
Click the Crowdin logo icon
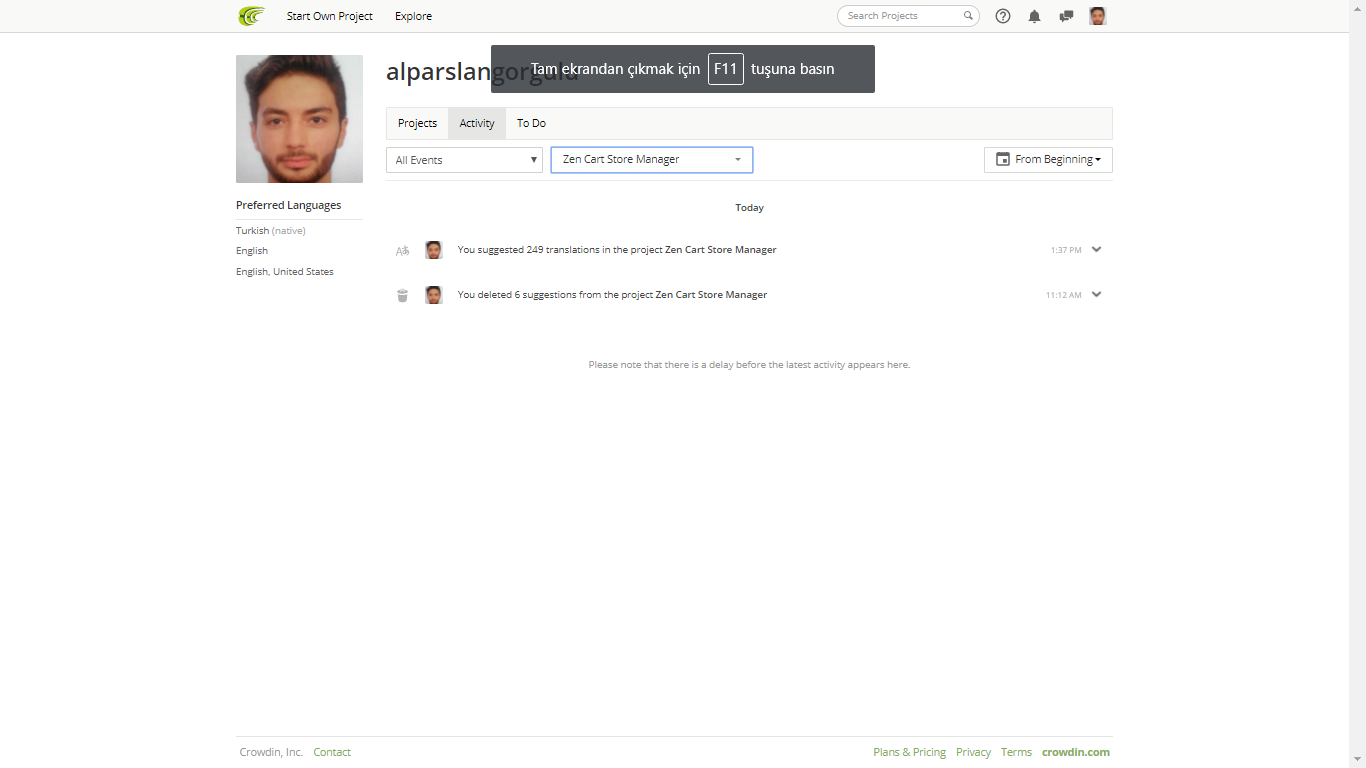pos(251,16)
